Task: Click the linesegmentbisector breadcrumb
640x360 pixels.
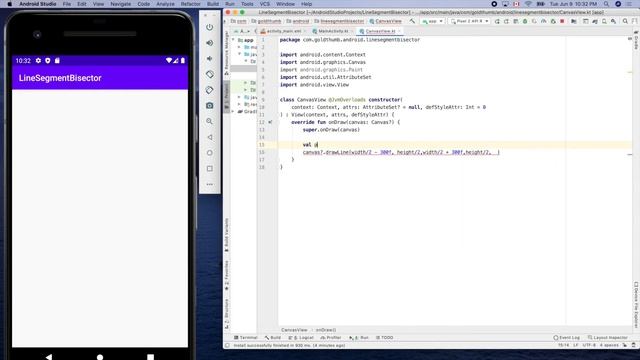Action: pos(339,21)
